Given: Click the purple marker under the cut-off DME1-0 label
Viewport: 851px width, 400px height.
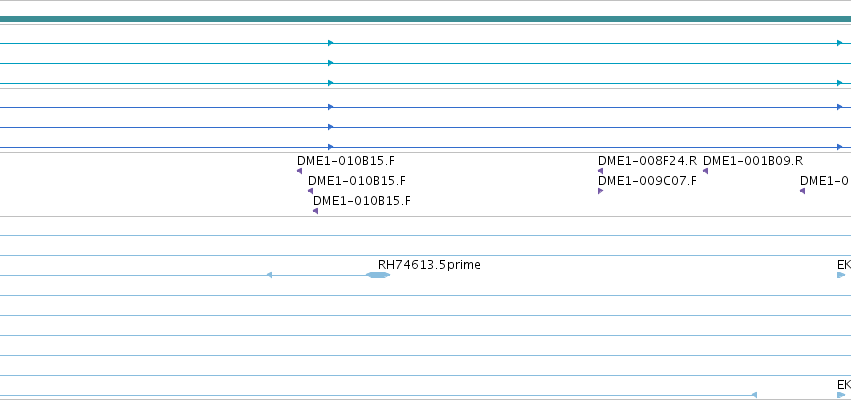Looking at the screenshot, I should tap(802, 191).
